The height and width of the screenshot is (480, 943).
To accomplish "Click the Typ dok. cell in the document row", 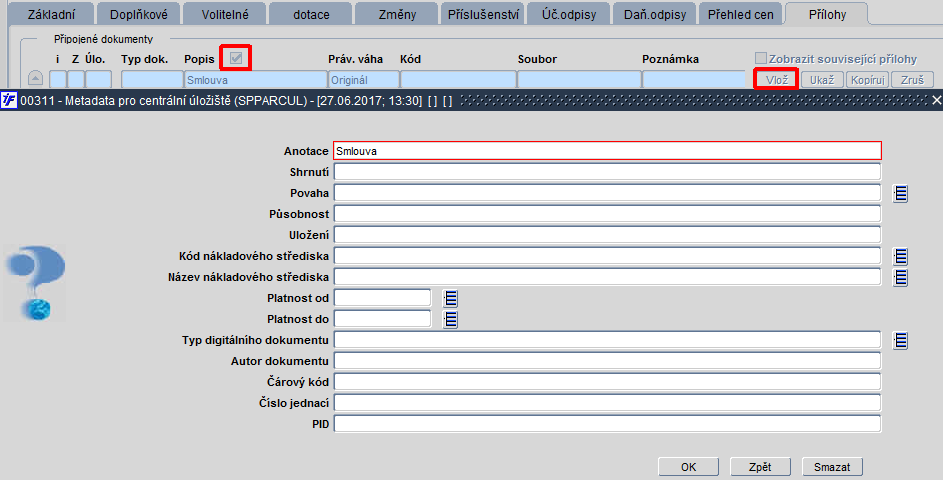I will tap(152, 79).
